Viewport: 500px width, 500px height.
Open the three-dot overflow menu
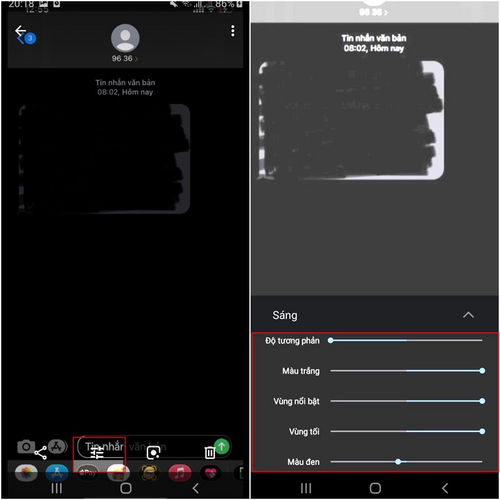[x=233, y=31]
